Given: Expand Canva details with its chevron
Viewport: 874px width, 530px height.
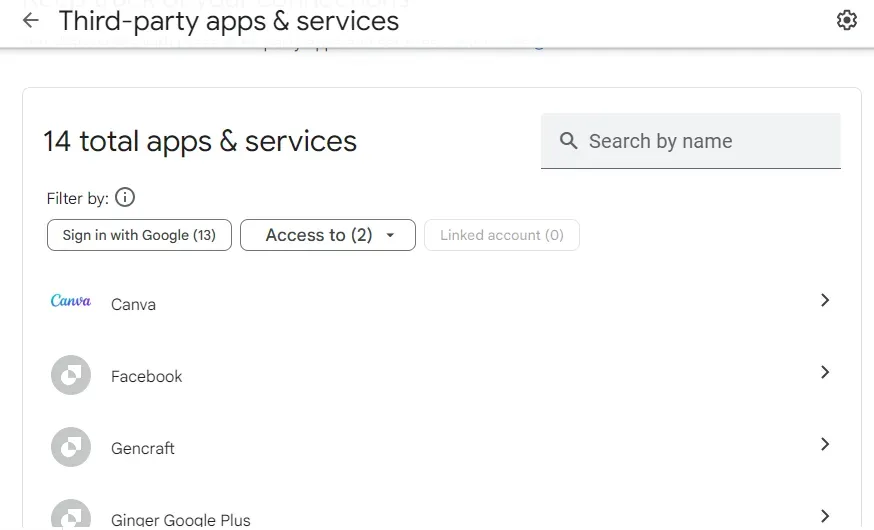Looking at the screenshot, I should coord(825,300).
